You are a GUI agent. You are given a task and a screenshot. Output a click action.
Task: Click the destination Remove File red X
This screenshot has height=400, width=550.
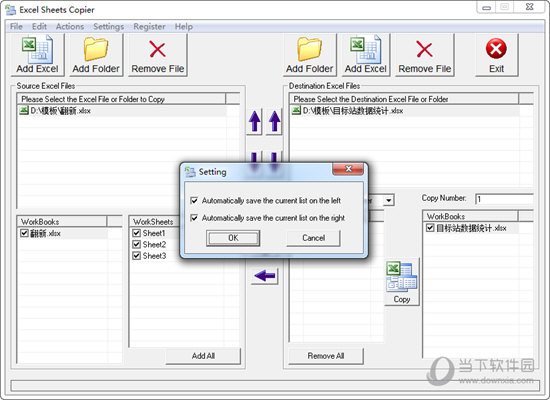[424, 49]
